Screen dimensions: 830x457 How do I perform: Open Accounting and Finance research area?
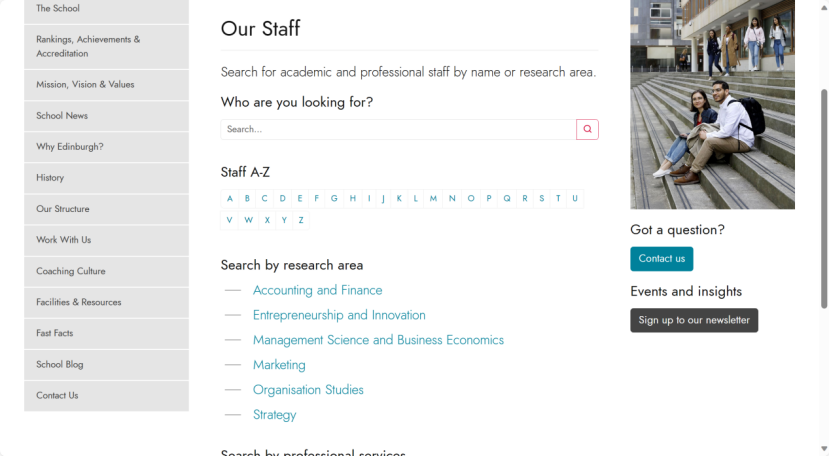click(x=317, y=290)
